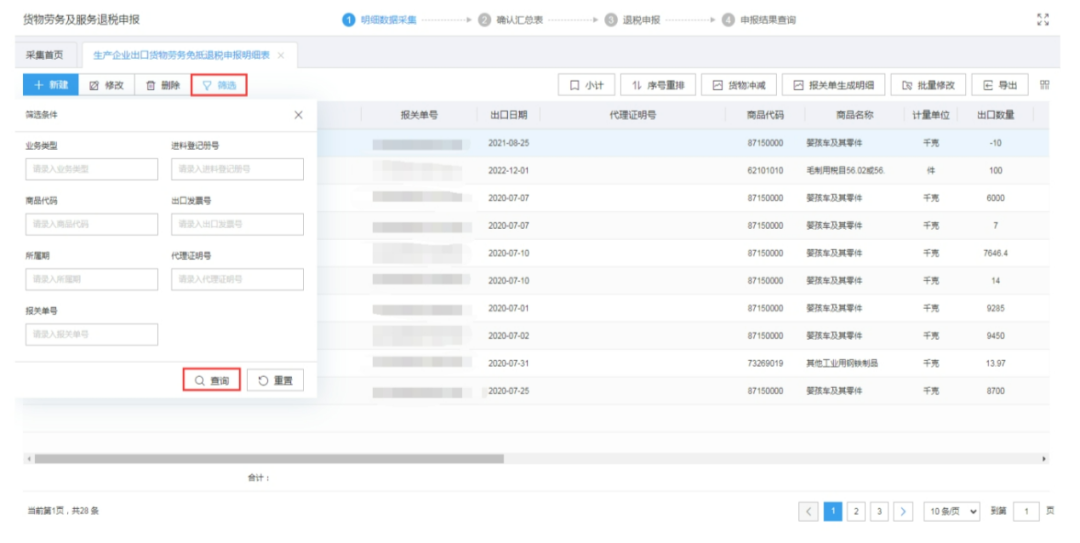
Task: Click the 导出 export button
Action: (x=1000, y=86)
